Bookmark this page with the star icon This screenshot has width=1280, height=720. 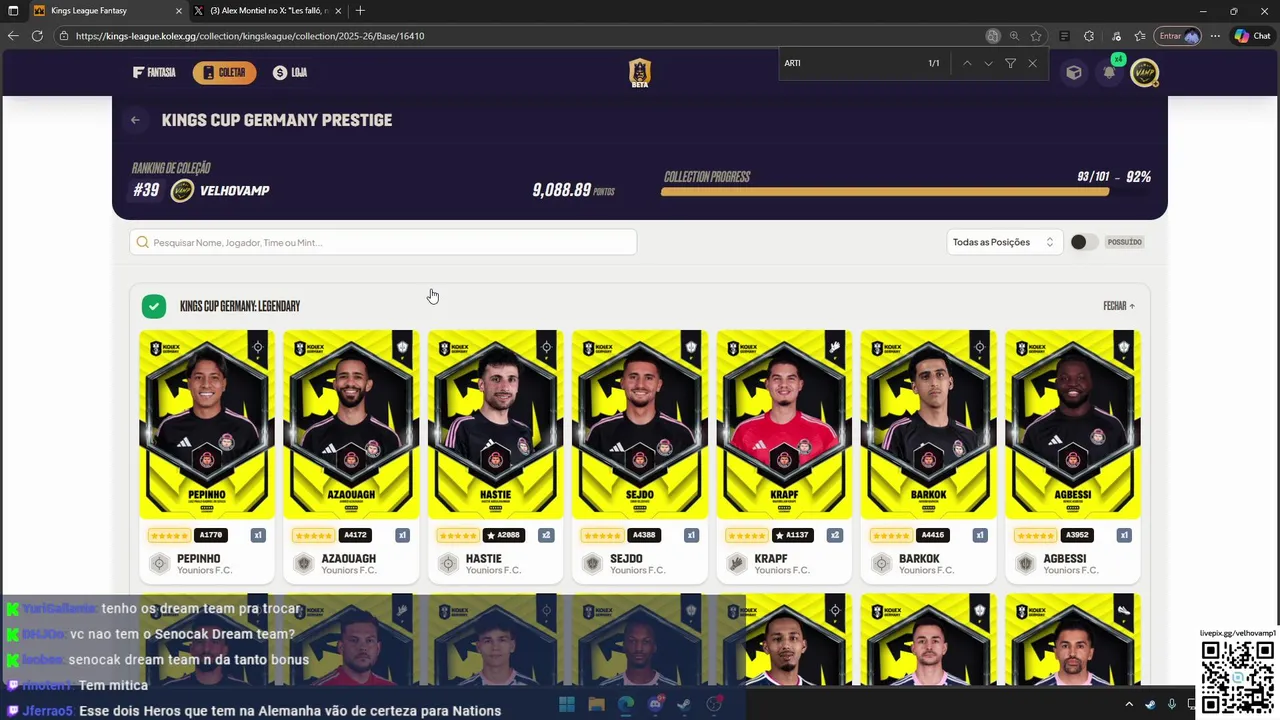coord(1036,36)
